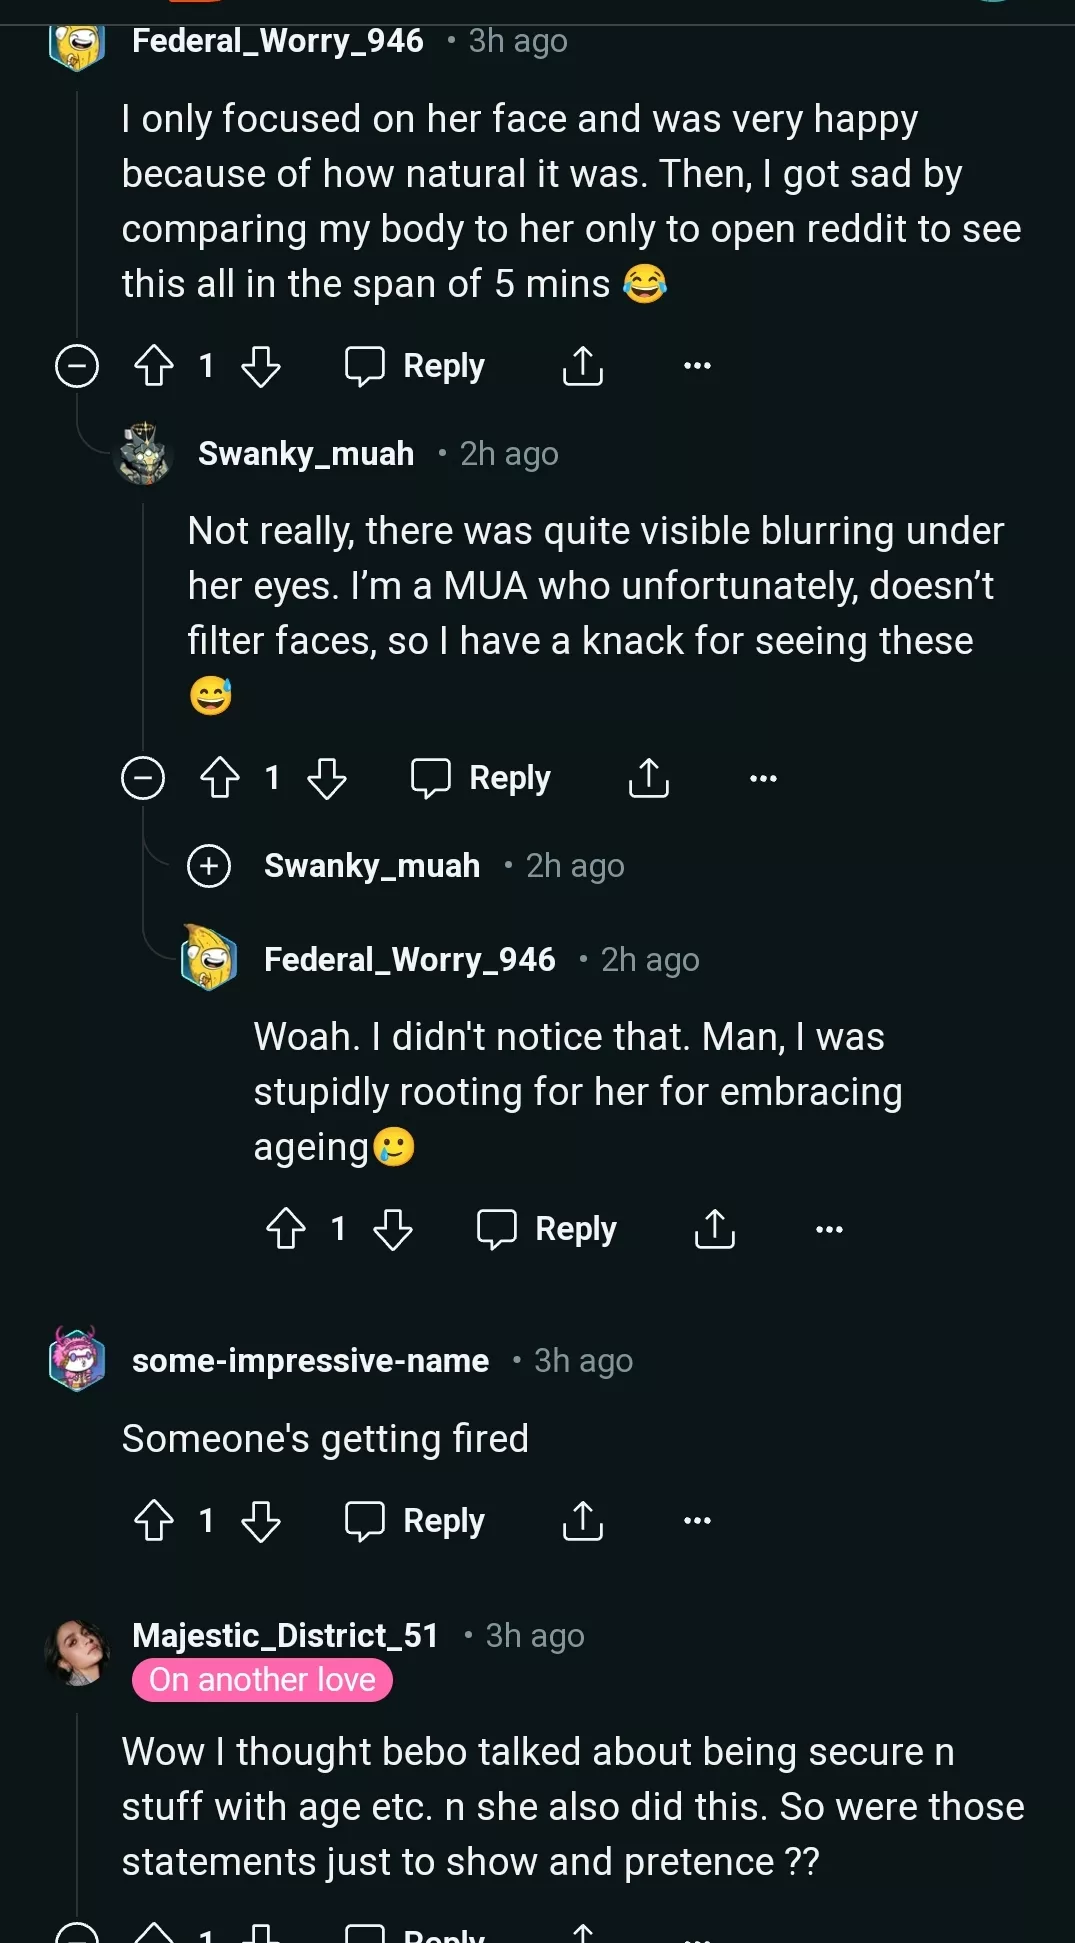Downvote the 'Woah. I didn't notice' reply
The image size is (1075, 1943).
(x=393, y=1229)
